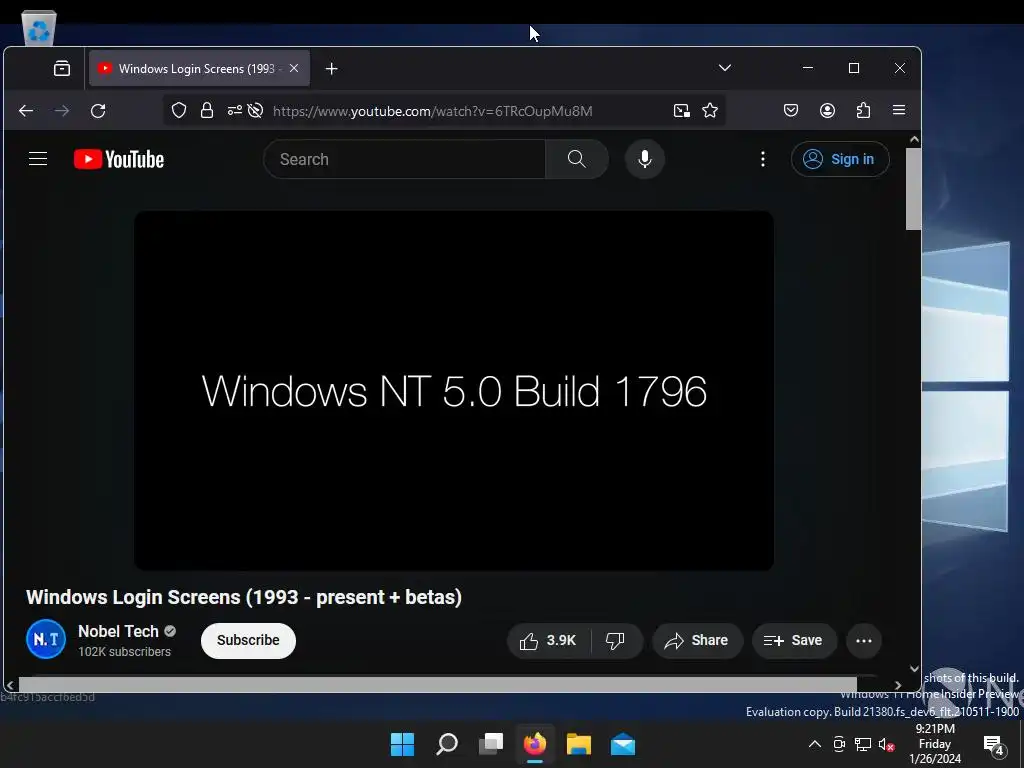Click the video title text
This screenshot has width=1024, height=768.
[x=244, y=597]
